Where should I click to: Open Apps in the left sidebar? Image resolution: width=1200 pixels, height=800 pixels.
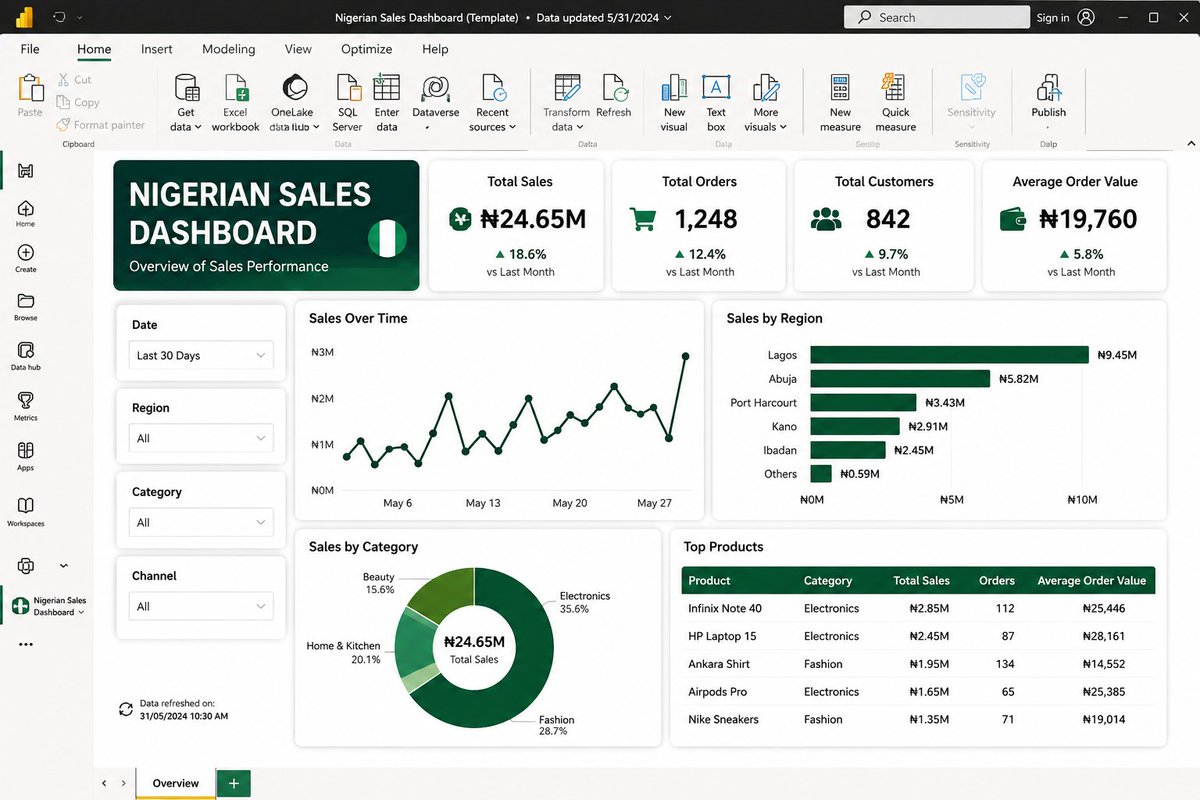pyautogui.click(x=26, y=457)
